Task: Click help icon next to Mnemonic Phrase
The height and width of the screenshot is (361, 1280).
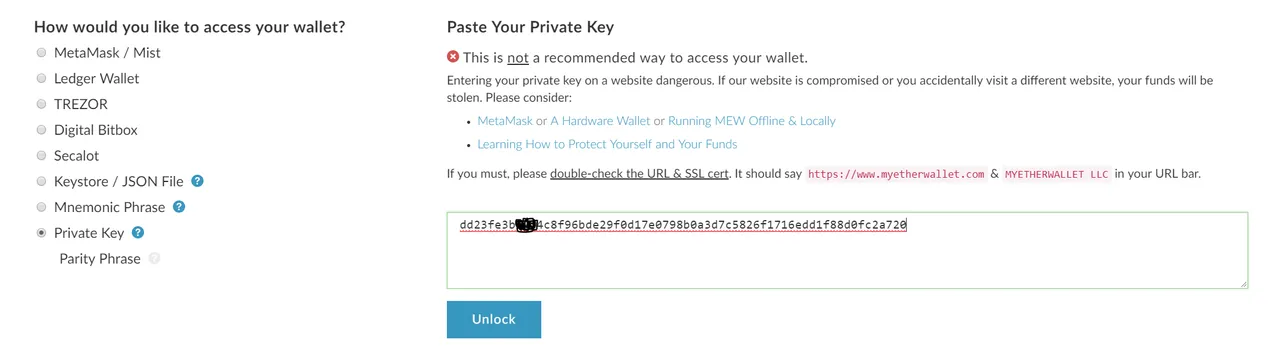Action: [179, 207]
